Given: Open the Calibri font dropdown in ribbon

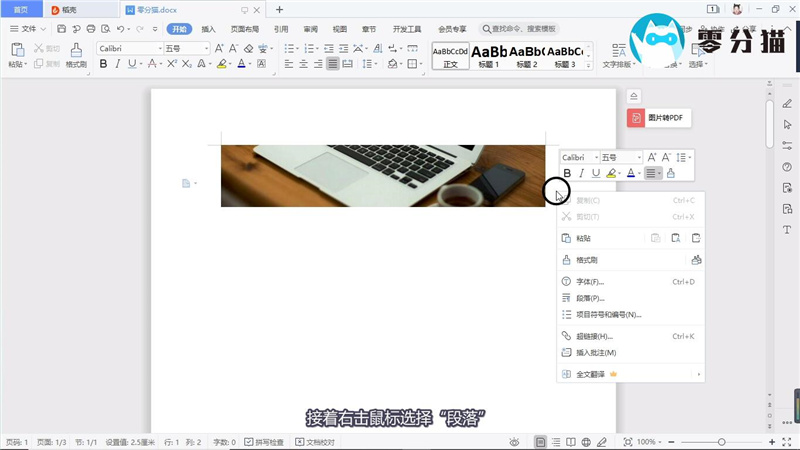Looking at the screenshot, I should point(160,48).
